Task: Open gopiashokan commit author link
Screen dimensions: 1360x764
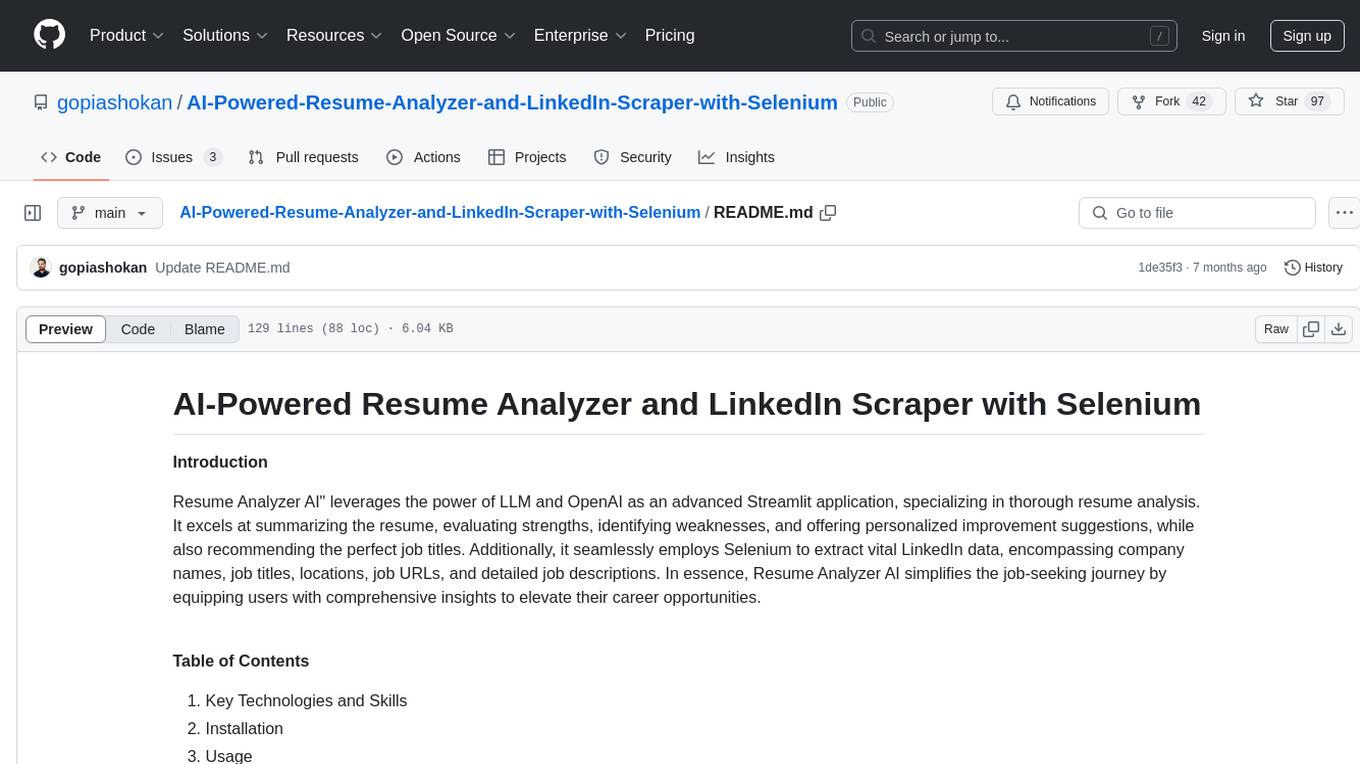Action: (x=103, y=268)
